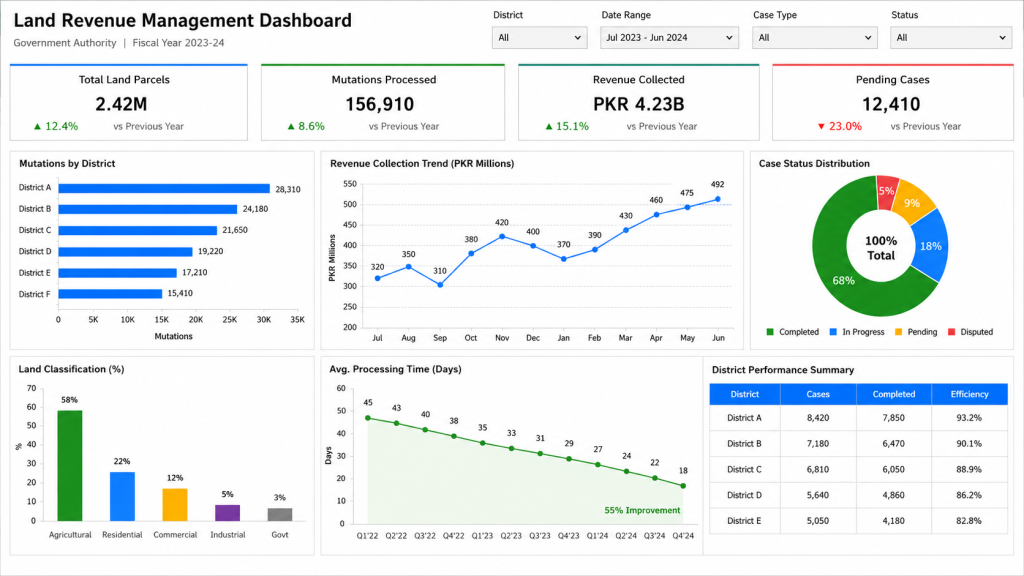1024x576 pixels.
Task: Click the '55% Improvement' annotation
Action: (642, 511)
